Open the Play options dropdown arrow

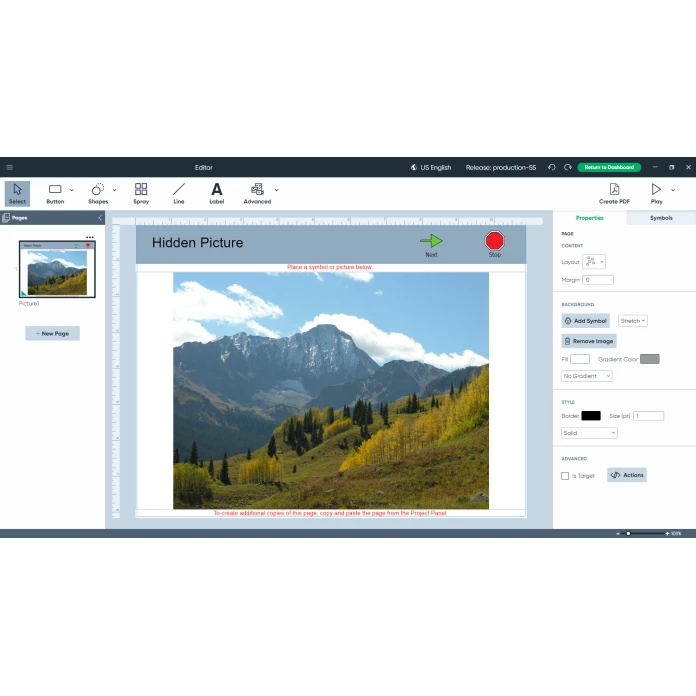(x=673, y=190)
